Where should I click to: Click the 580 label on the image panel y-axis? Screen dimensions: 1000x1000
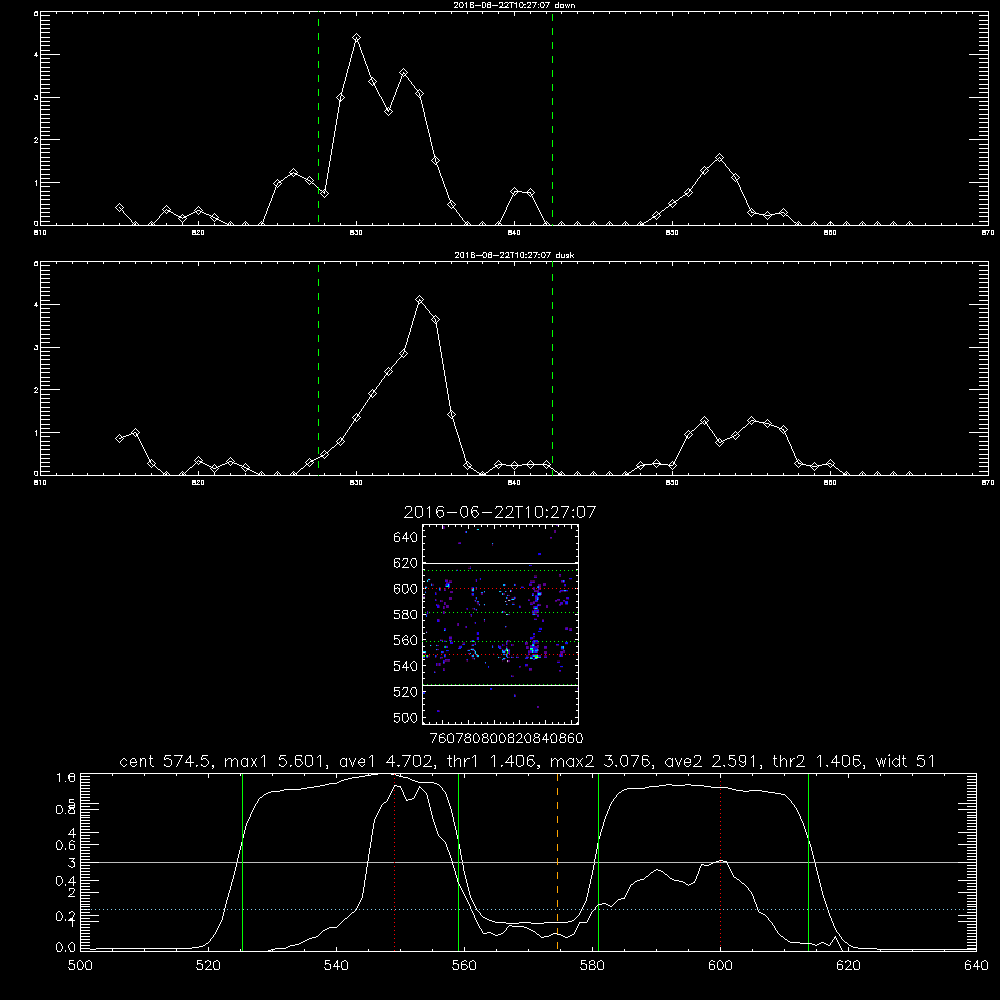pyautogui.click(x=405, y=615)
